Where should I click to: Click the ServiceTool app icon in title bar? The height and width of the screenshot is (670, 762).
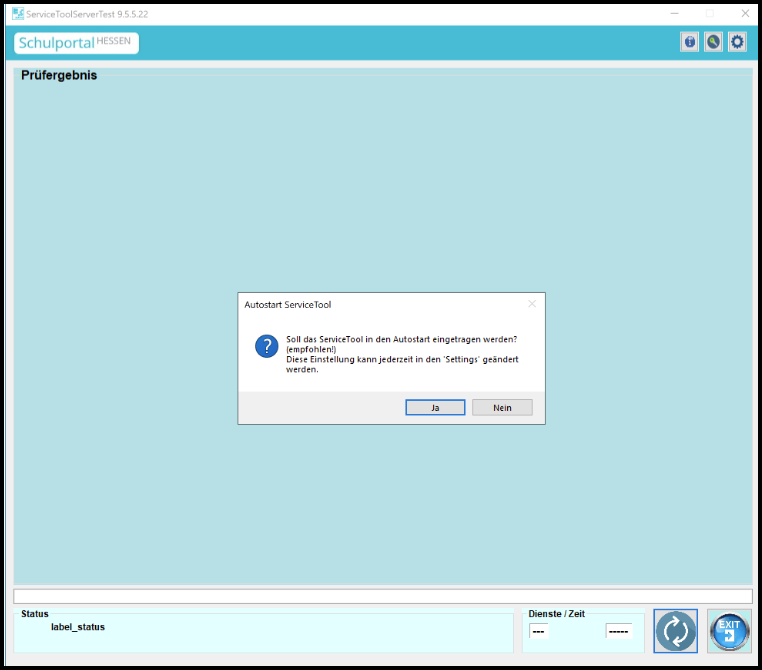pos(17,13)
